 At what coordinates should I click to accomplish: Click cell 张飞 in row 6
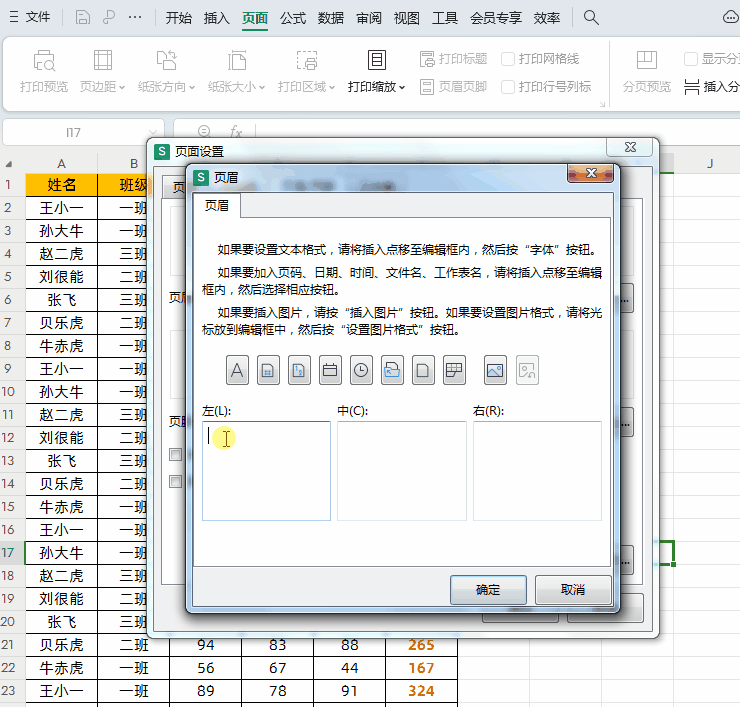click(61, 300)
